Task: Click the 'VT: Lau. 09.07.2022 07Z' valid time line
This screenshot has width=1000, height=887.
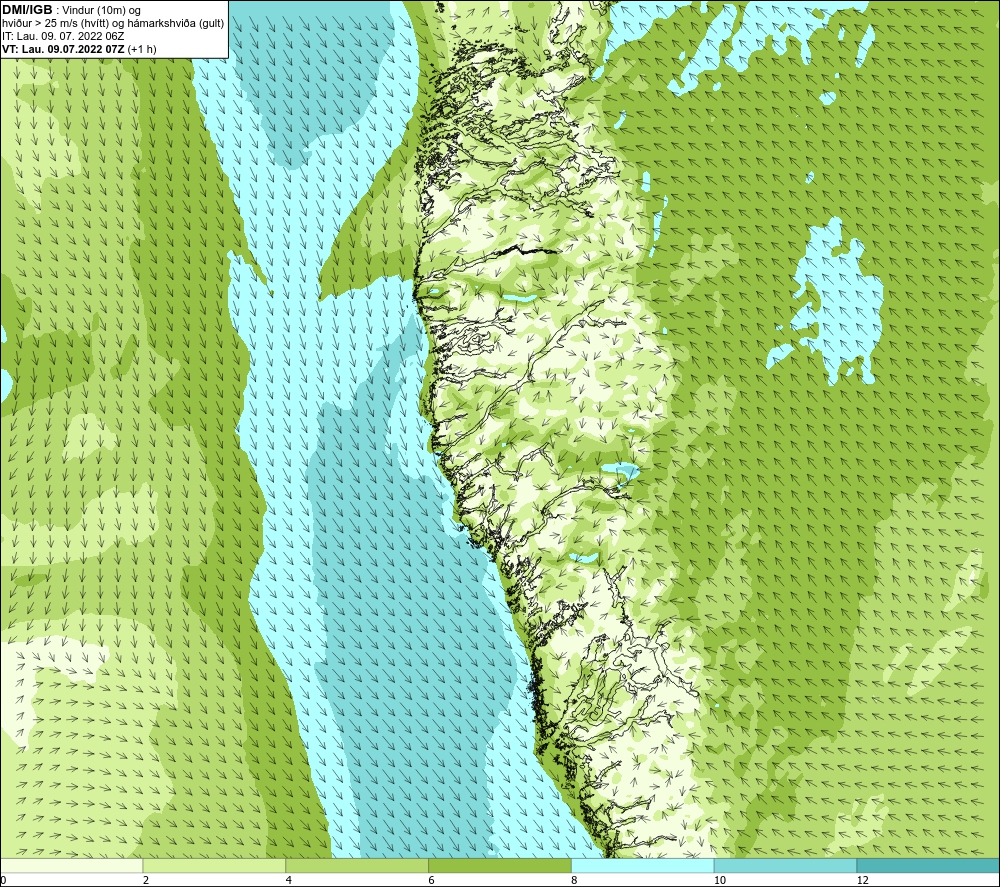Action: [x=63, y=49]
